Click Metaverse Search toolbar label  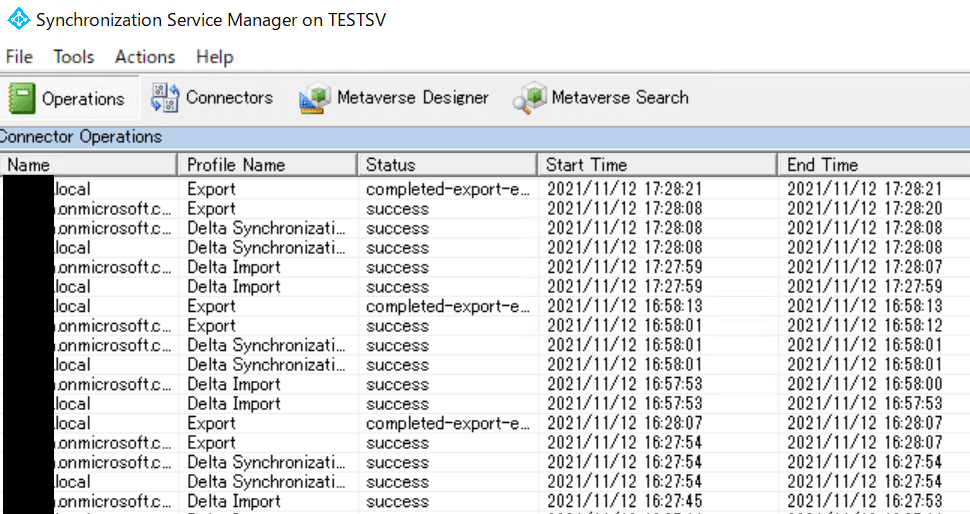pyautogui.click(x=620, y=98)
